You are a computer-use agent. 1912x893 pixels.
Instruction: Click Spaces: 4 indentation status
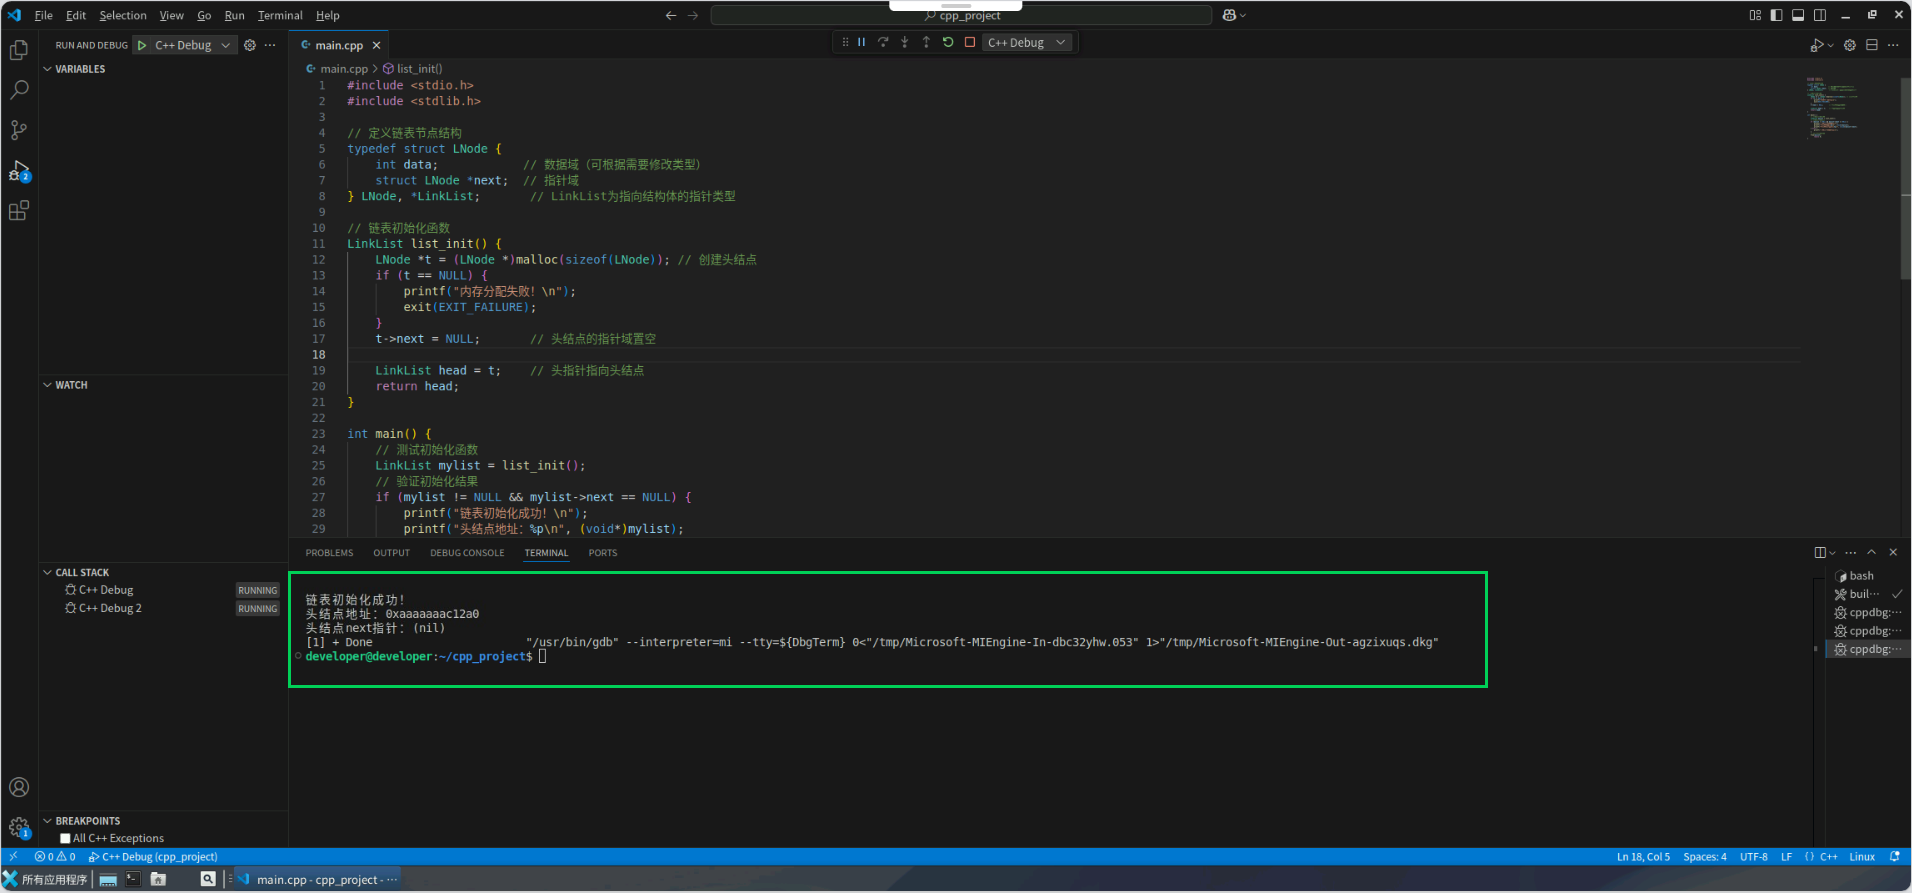(1705, 857)
